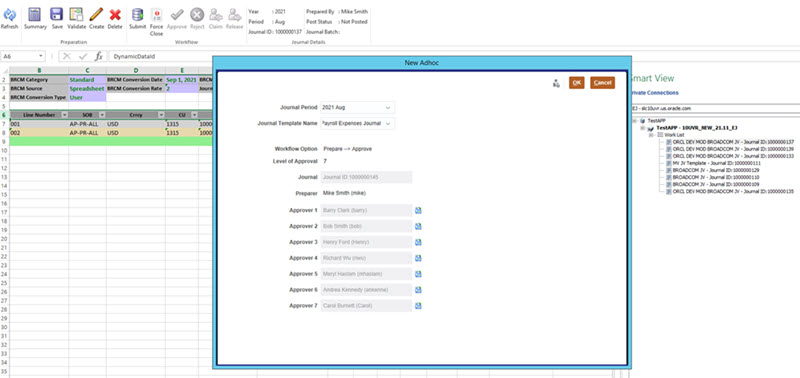This screenshot has height=378, width=800.
Task: Run Validate on the journal
Action: pyautogui.click(x=76, y=15)
